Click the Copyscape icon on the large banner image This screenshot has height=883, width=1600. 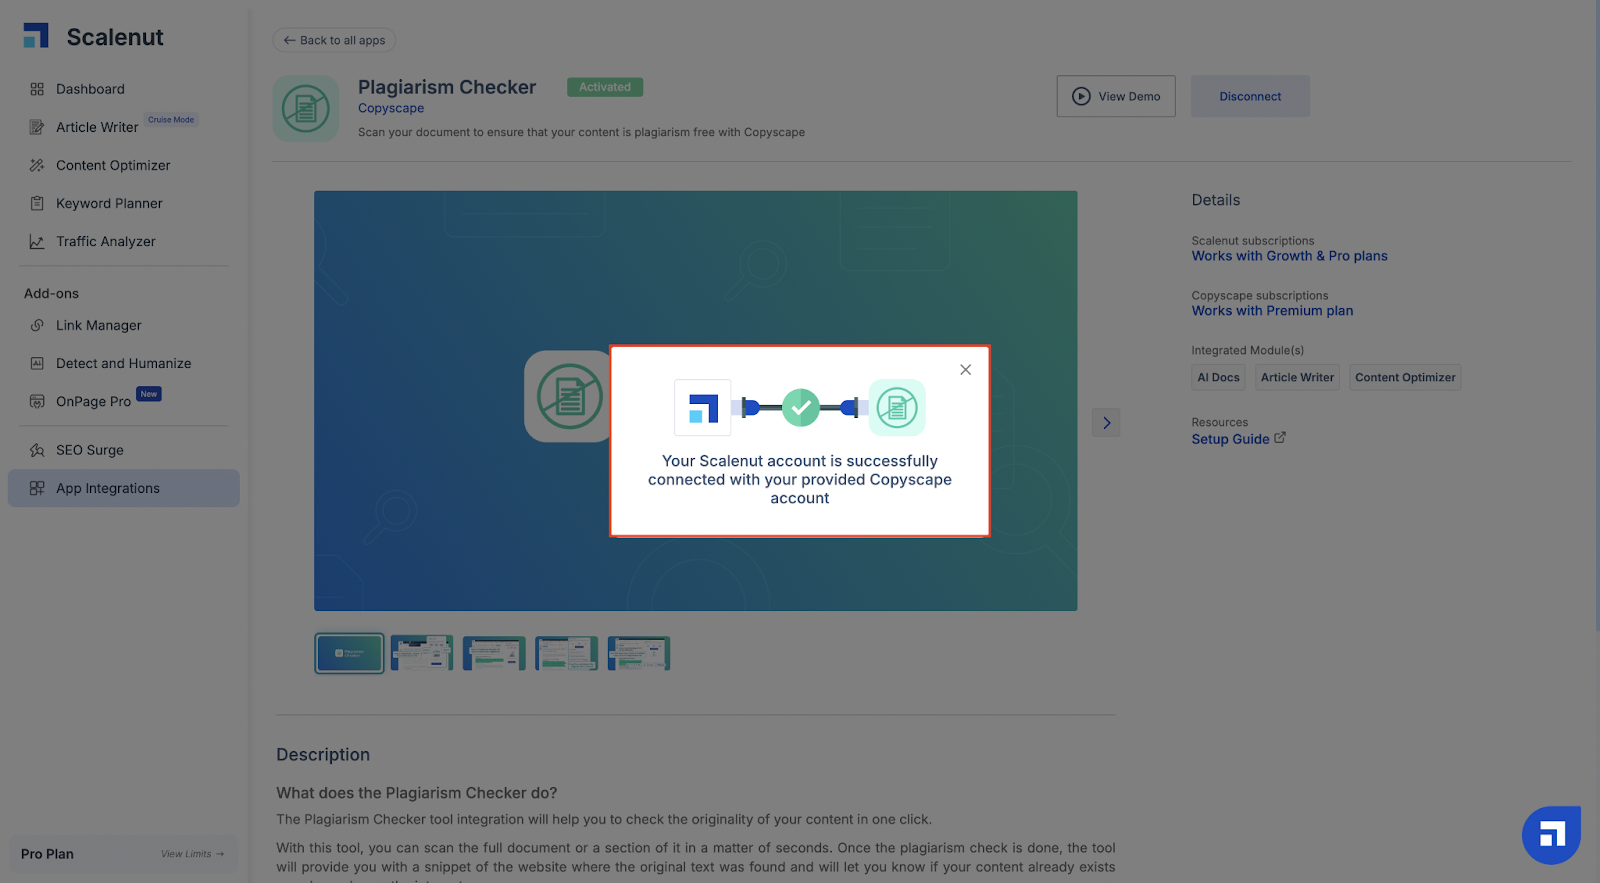pos(569,396)
